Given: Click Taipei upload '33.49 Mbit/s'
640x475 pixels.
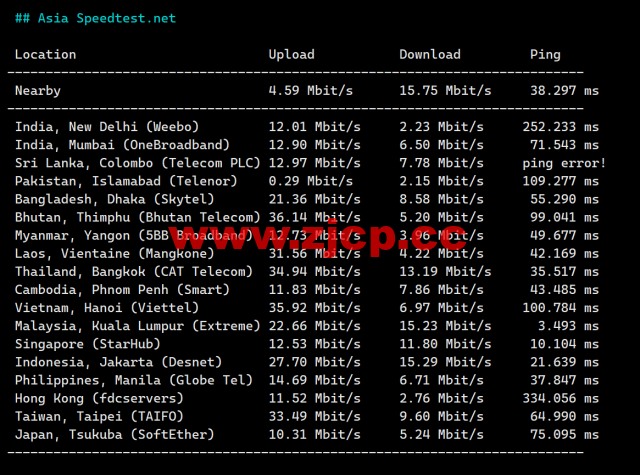Looking at the screenshot, I should point(315,417).
